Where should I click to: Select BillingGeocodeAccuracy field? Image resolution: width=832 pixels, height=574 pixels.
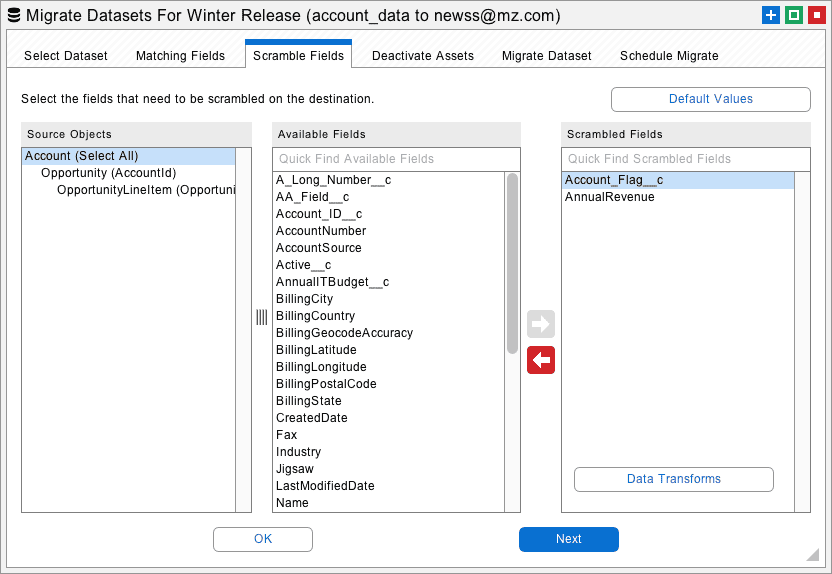388,333
